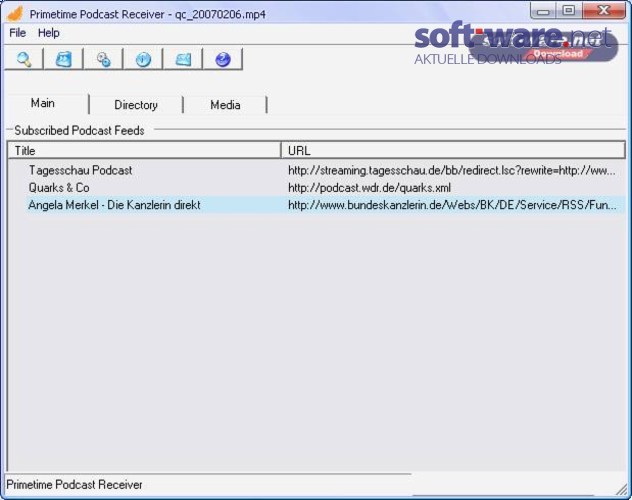Sort feeds by the URL column header

click(x=453, y=150)
